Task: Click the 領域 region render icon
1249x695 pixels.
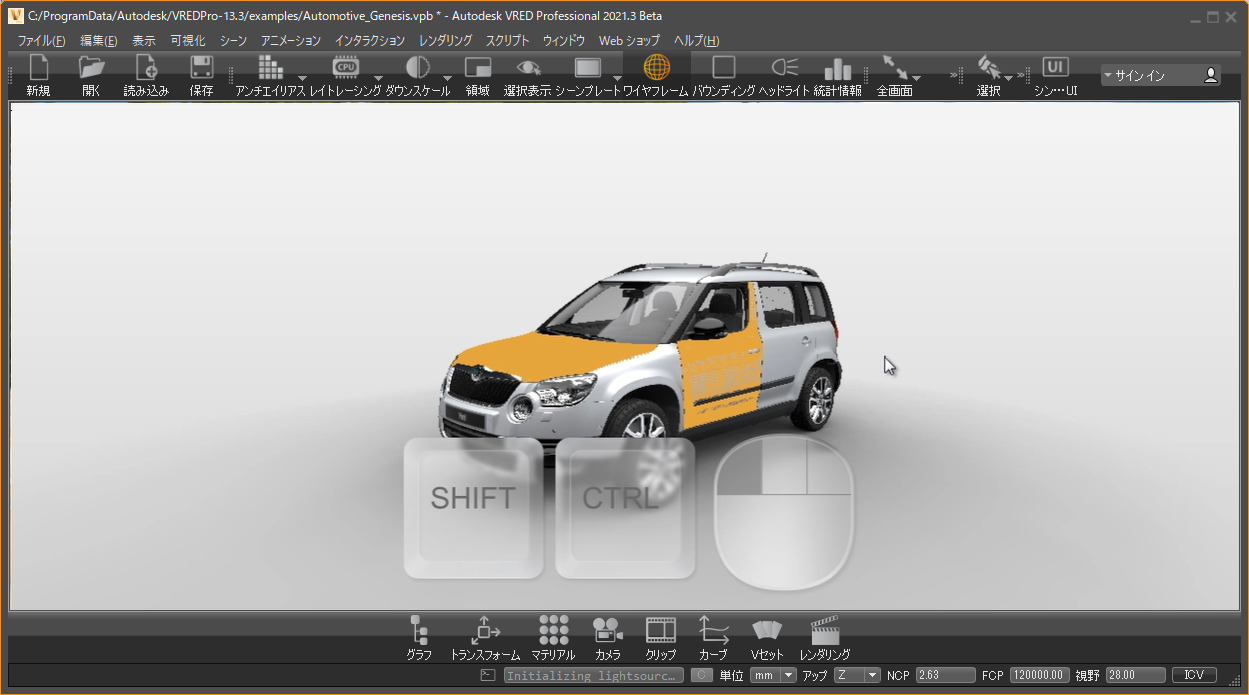Action: pos(478,68)
